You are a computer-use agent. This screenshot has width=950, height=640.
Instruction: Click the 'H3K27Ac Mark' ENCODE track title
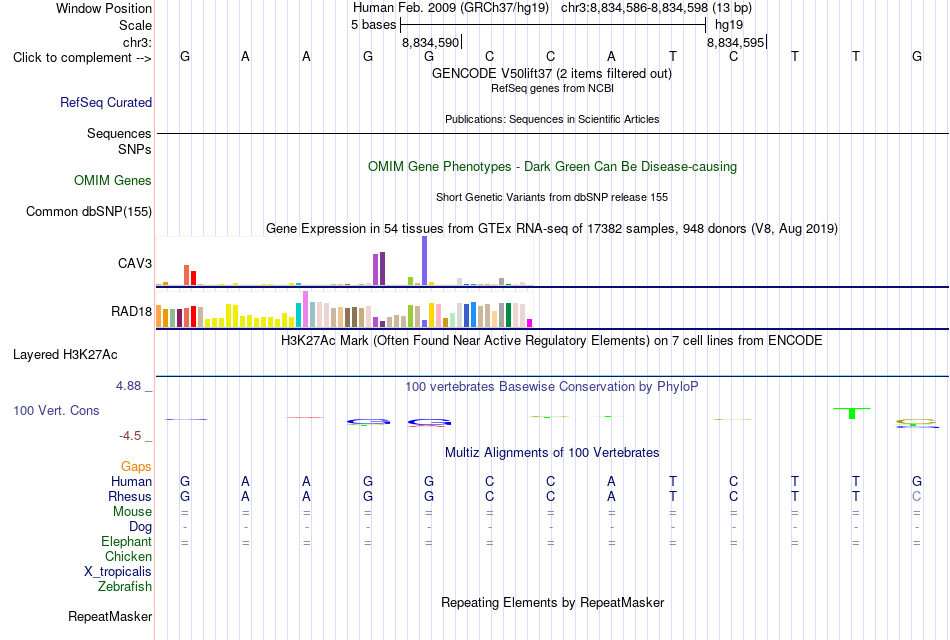[552, 341]
